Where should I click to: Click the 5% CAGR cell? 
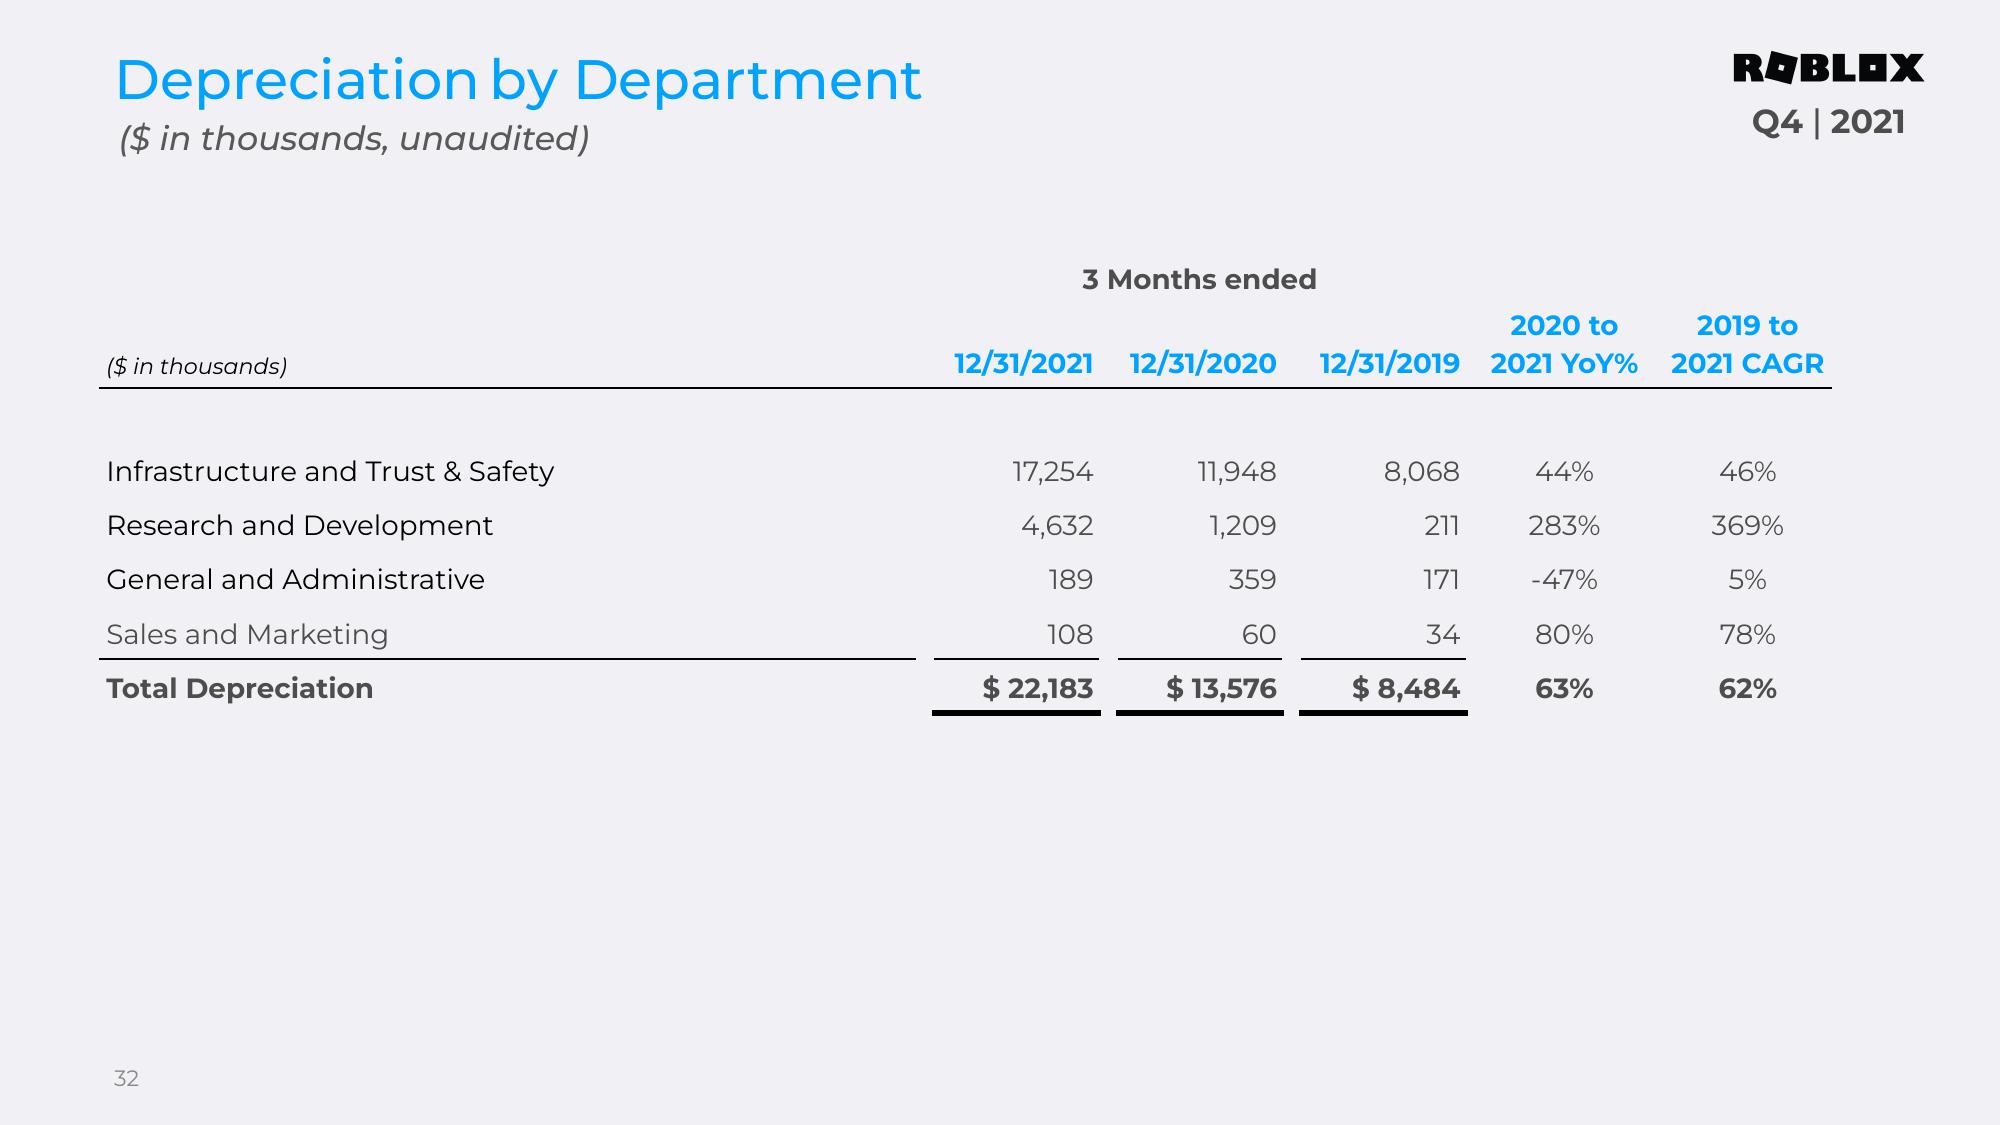1747,580
